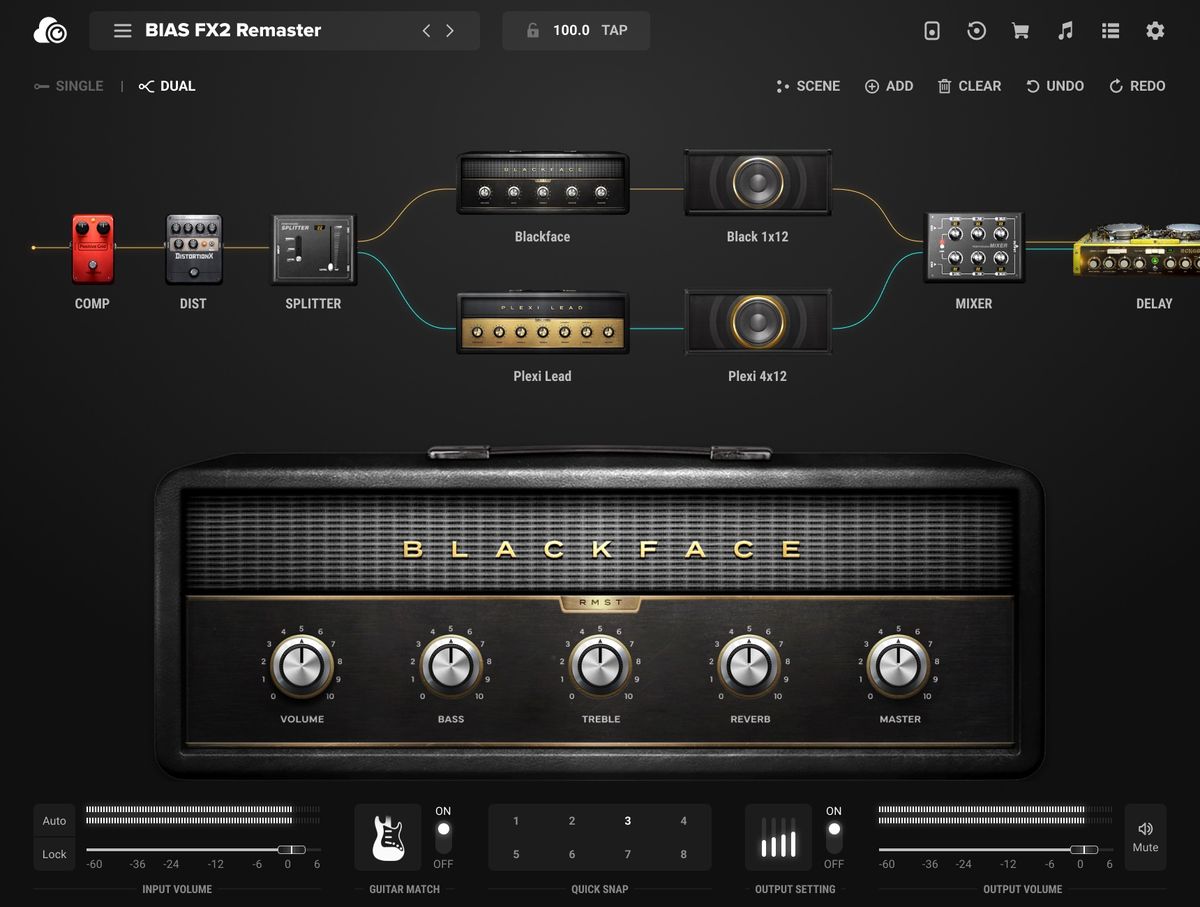
Task: Click the "Black 1x12" label
Action: 757,237
